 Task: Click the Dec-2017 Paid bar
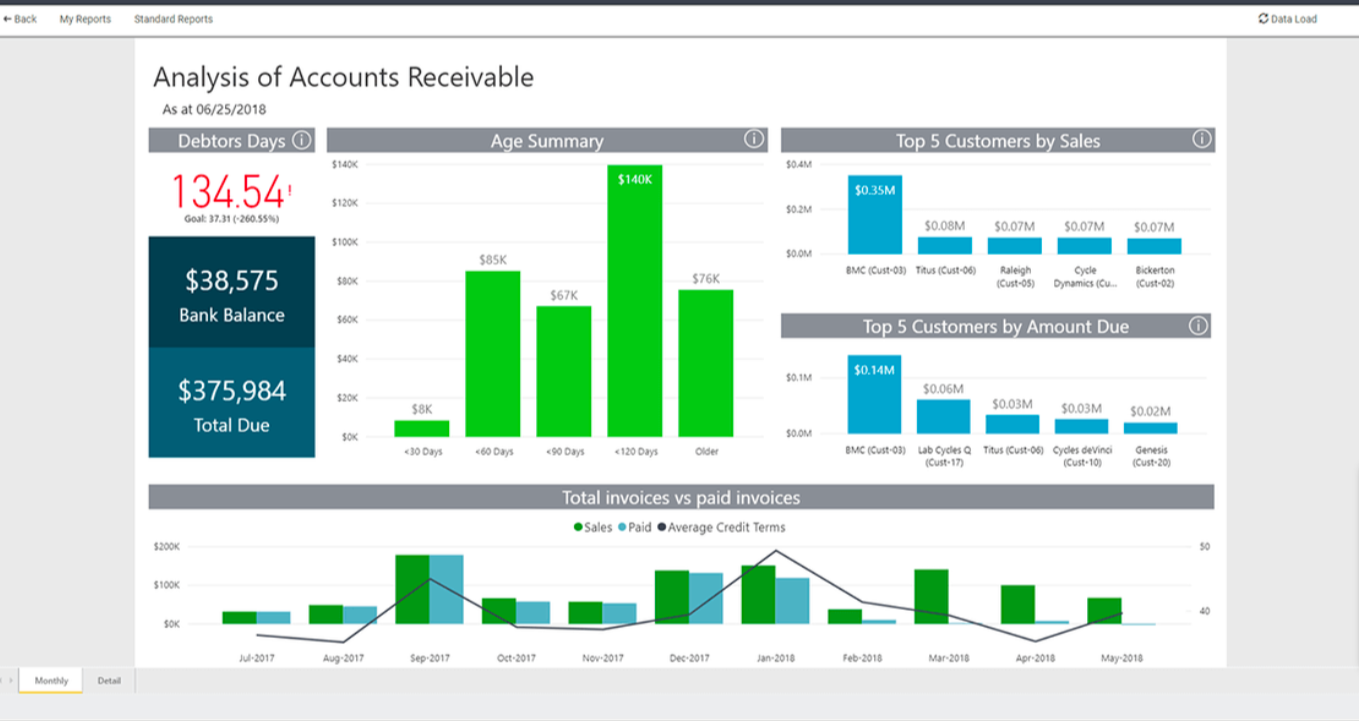[707, 599]
